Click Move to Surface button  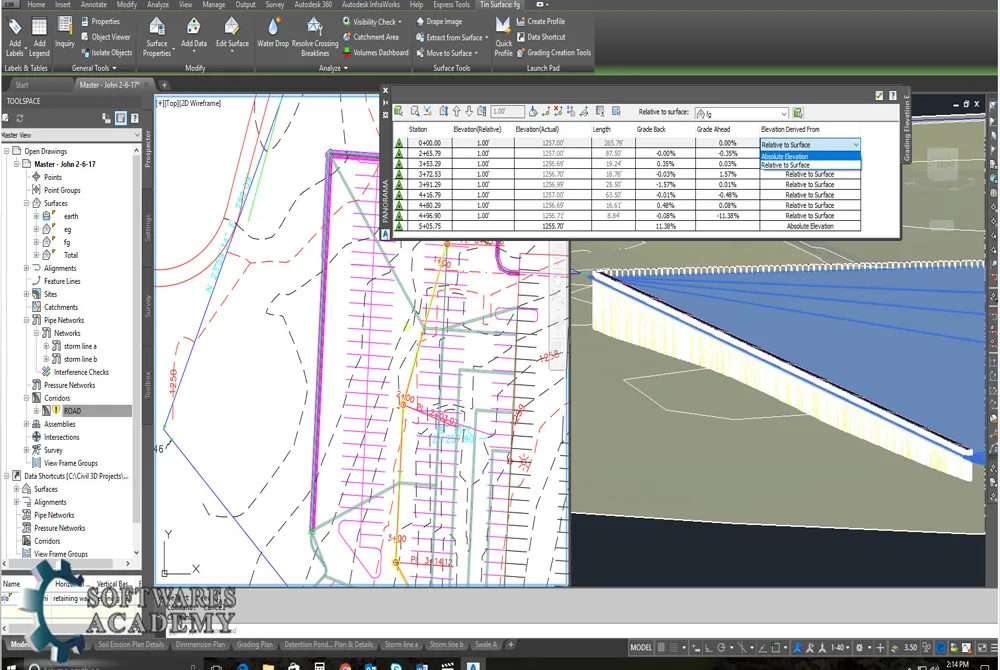pos(447,53)
